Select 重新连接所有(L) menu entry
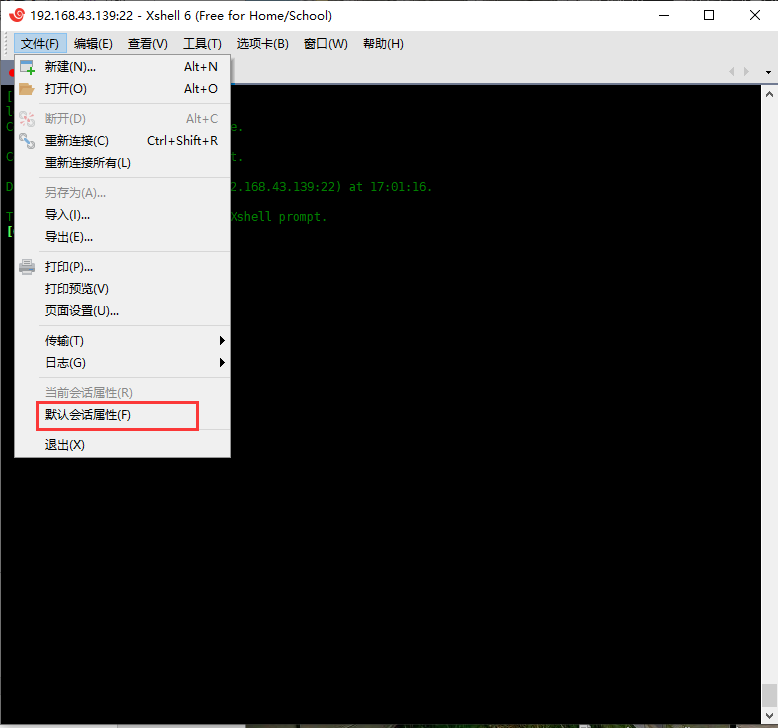The image size is (778, 728). 123,163
